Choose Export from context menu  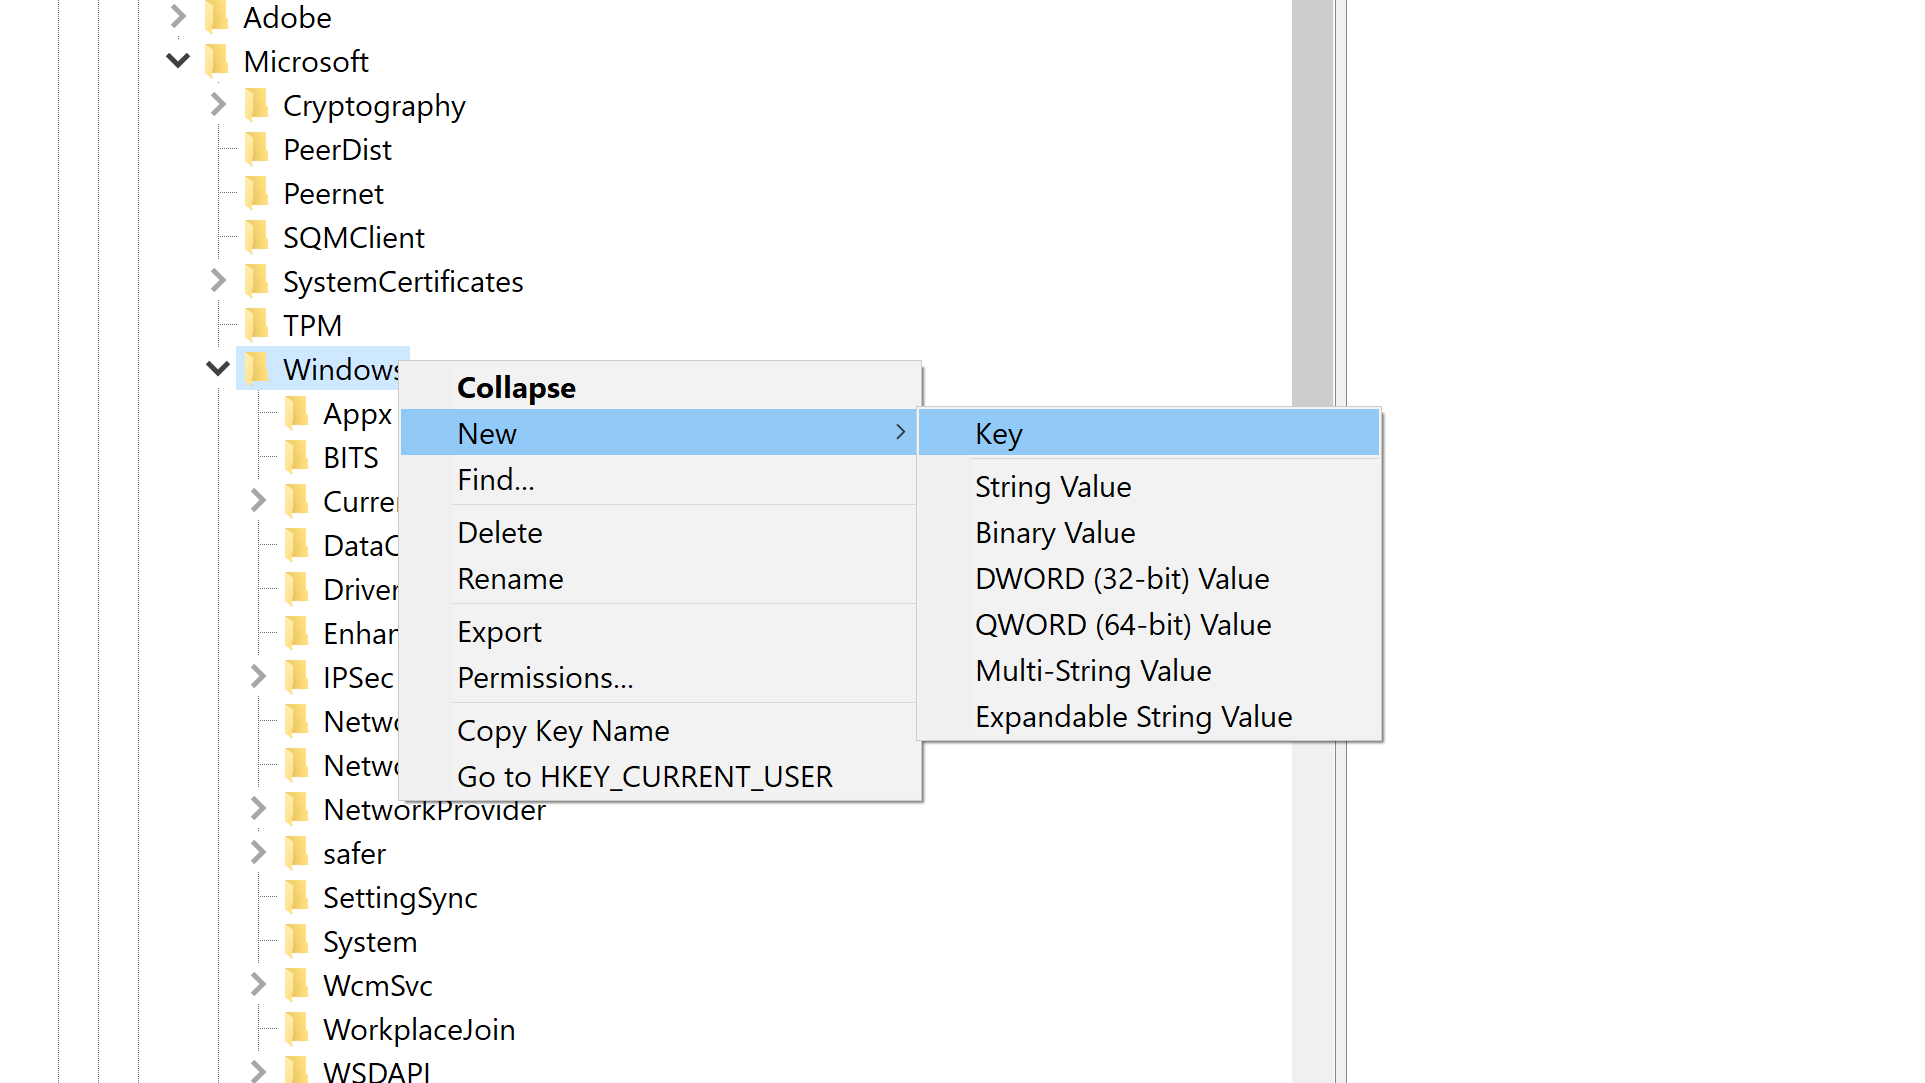coord(499,632)
